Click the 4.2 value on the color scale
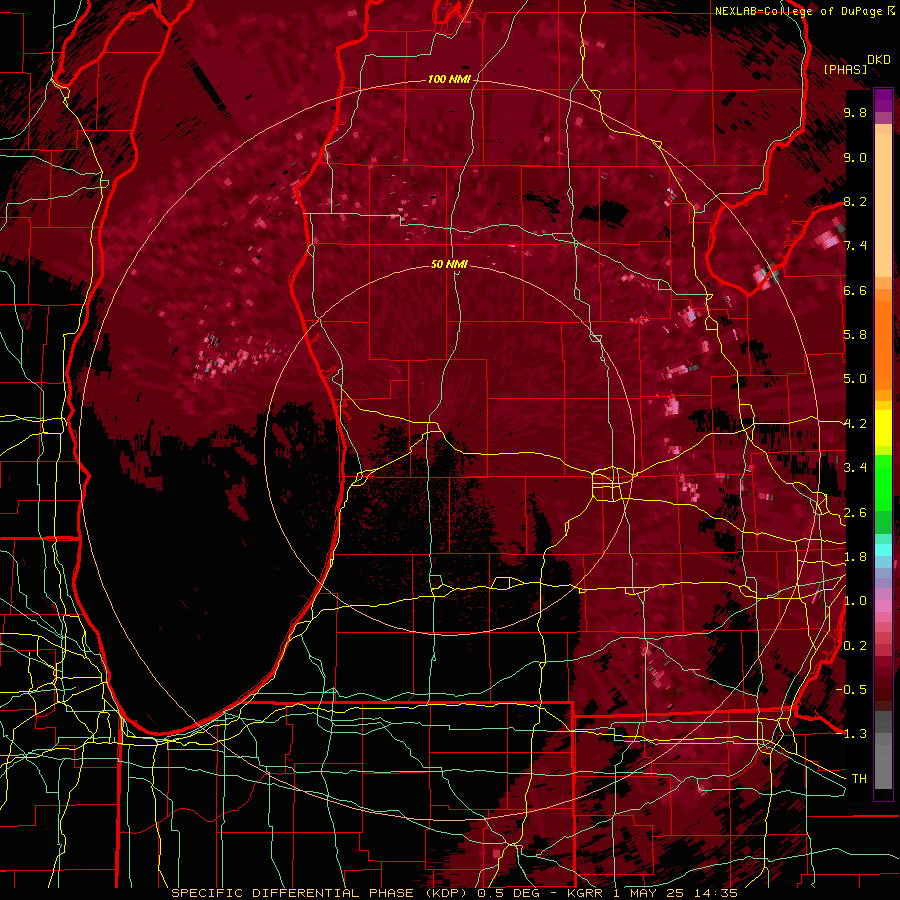The height and width of the screenshot is (900, 900). click(x=855, y=424)
